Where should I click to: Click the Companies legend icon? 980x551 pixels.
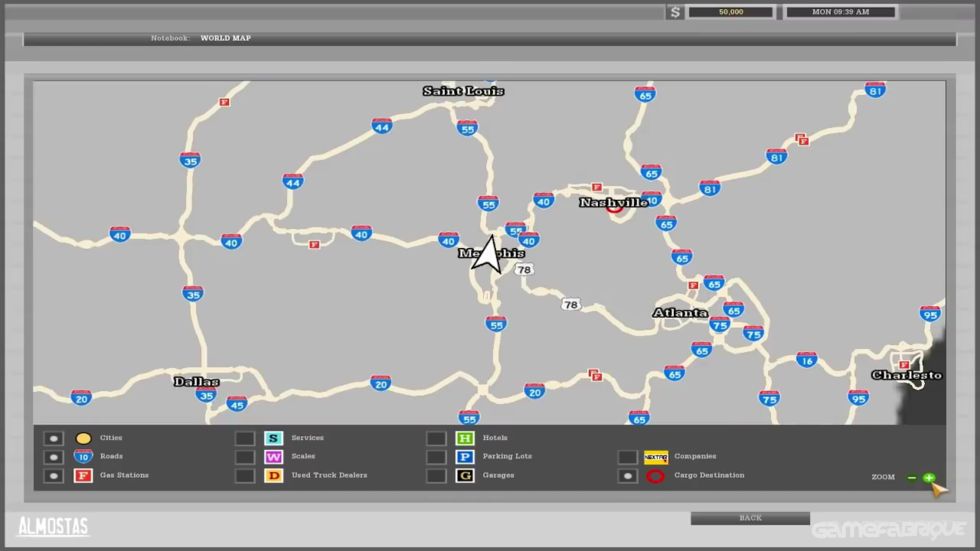tap(656, 457)
